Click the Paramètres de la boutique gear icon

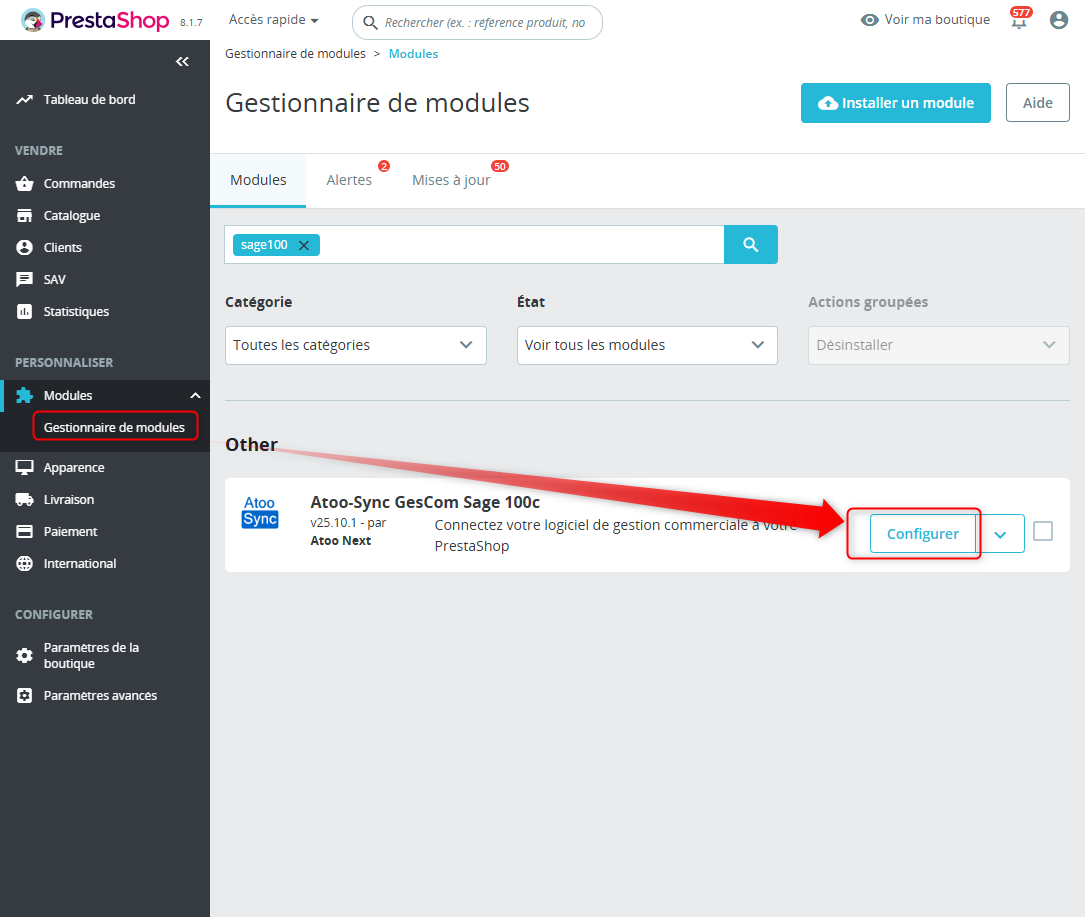(x=24, y=655)
